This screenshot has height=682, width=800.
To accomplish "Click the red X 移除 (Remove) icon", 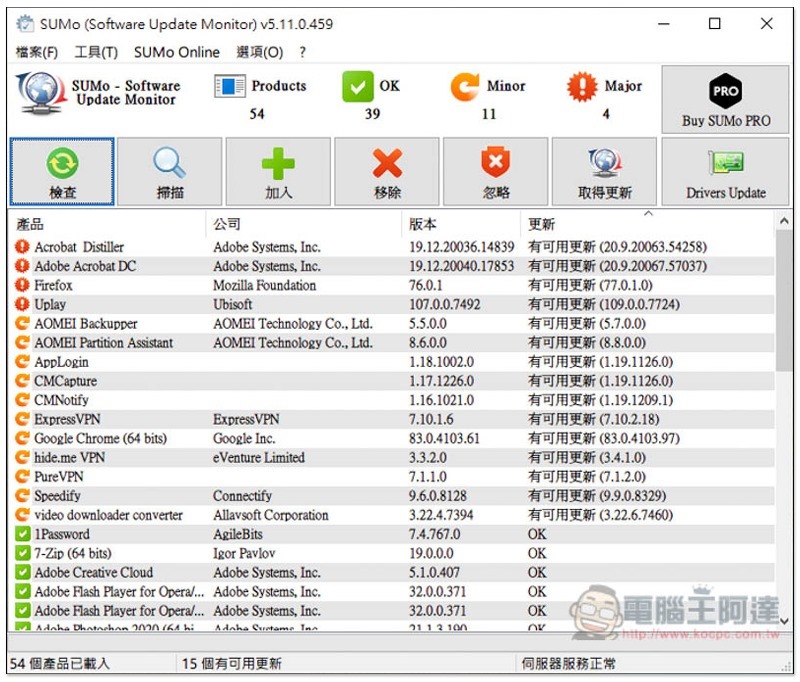I will pos(387,163).
